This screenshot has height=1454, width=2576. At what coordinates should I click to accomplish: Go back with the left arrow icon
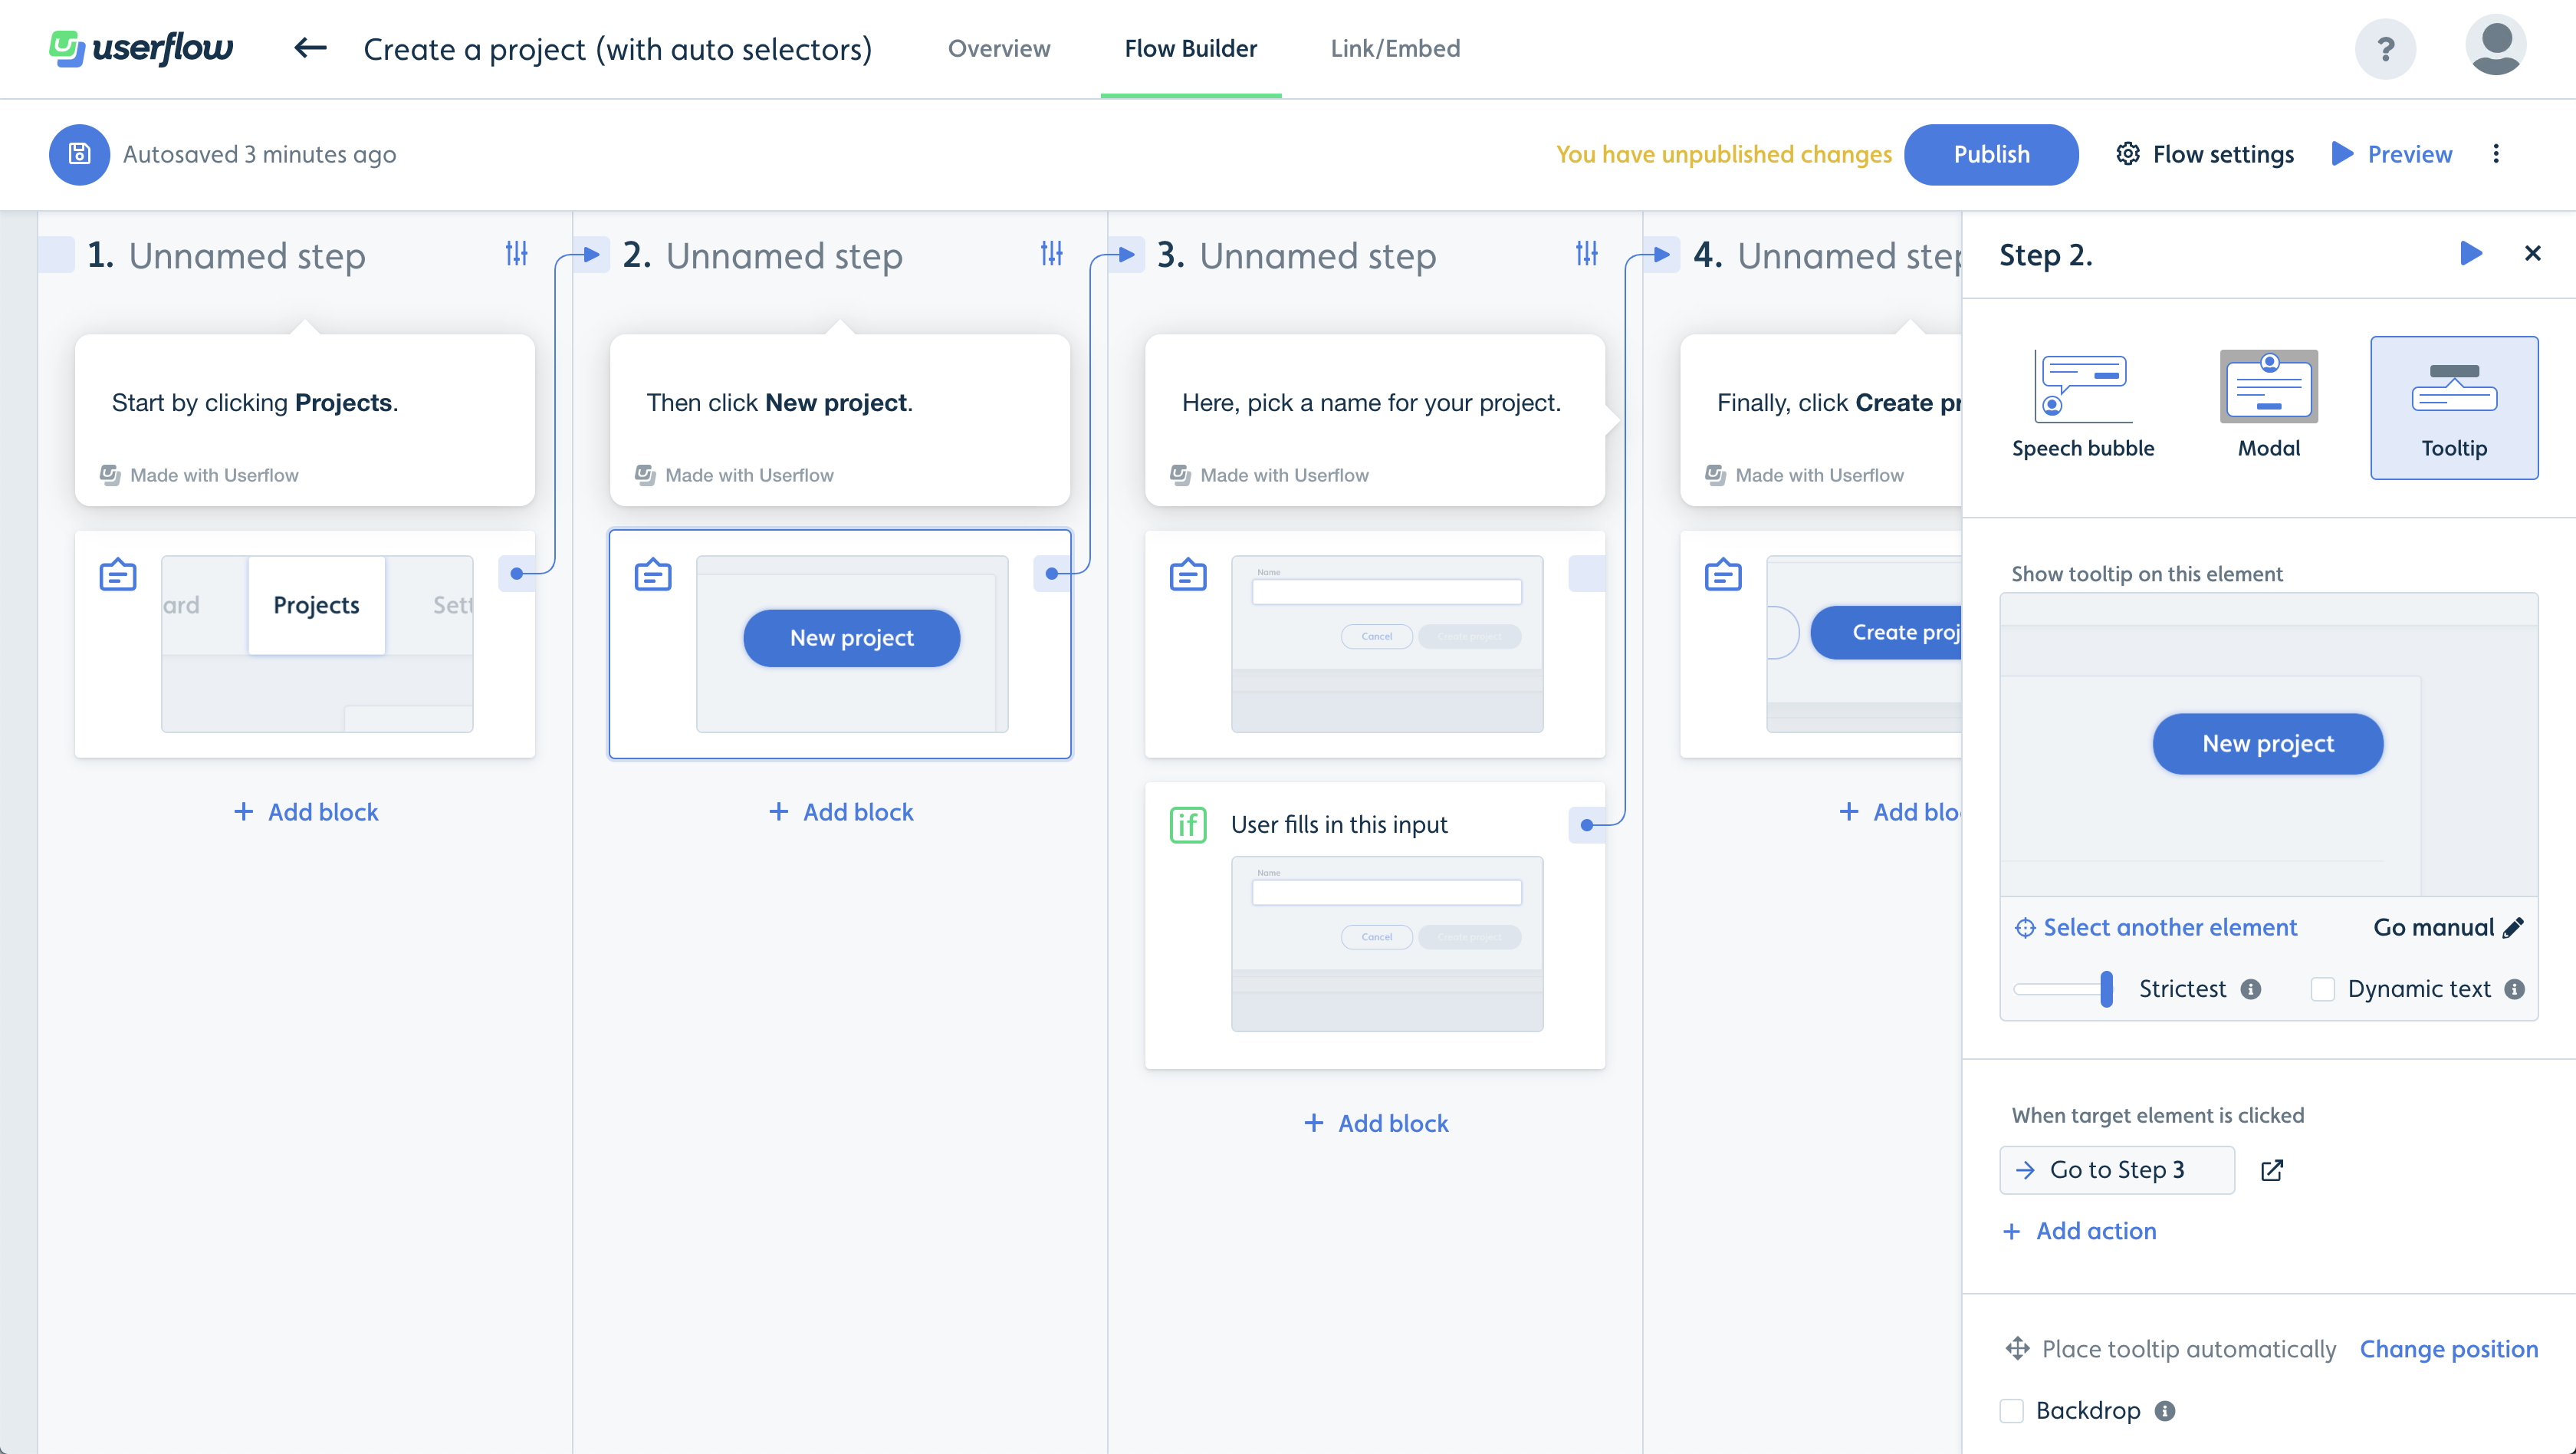point(310,48)
